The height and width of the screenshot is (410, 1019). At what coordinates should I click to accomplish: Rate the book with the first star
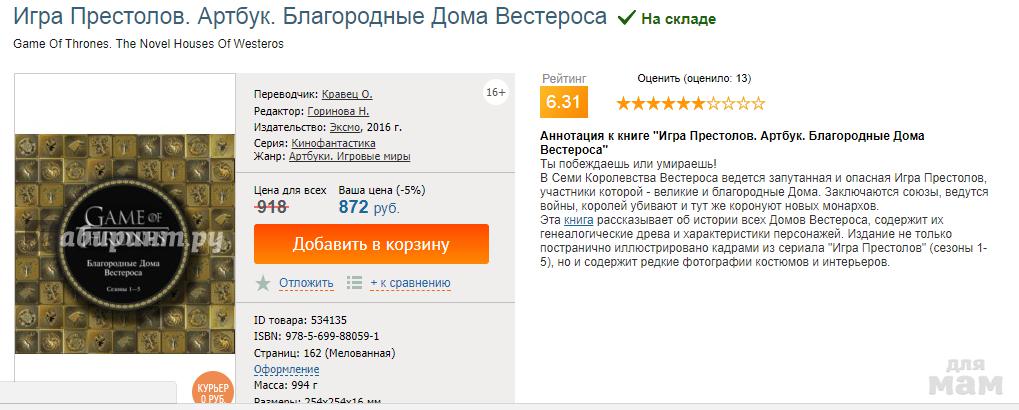623,102
